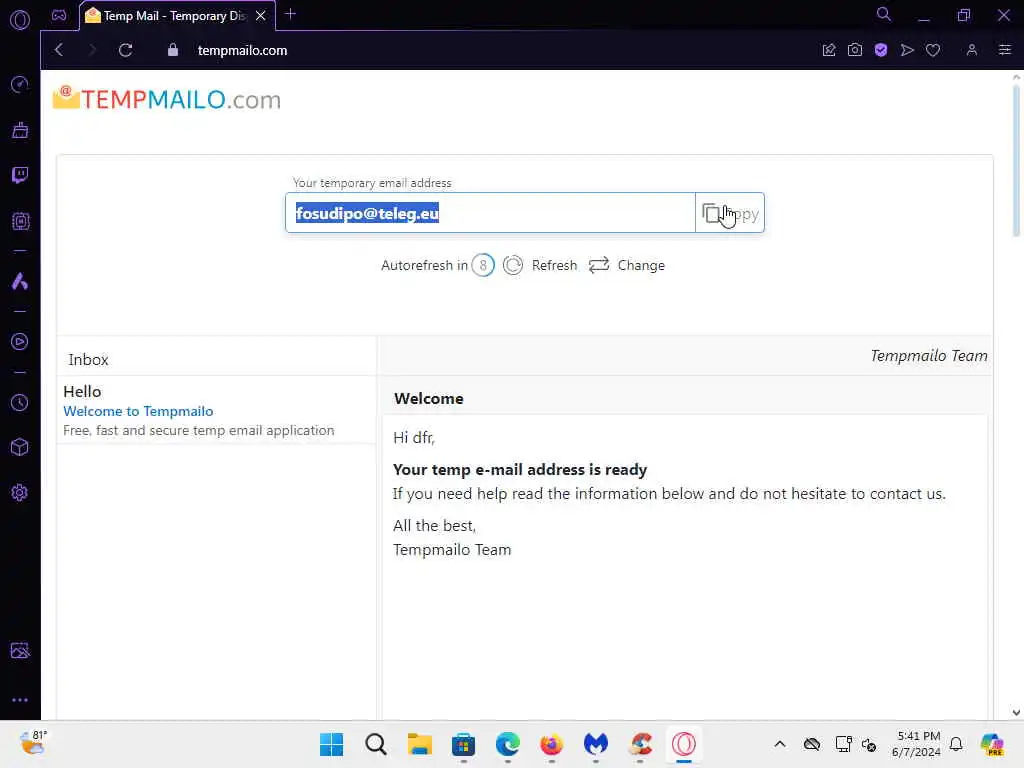Open Windows taskbar Search
Viewport: 1024px width, 768px height.
click(376, 744)
